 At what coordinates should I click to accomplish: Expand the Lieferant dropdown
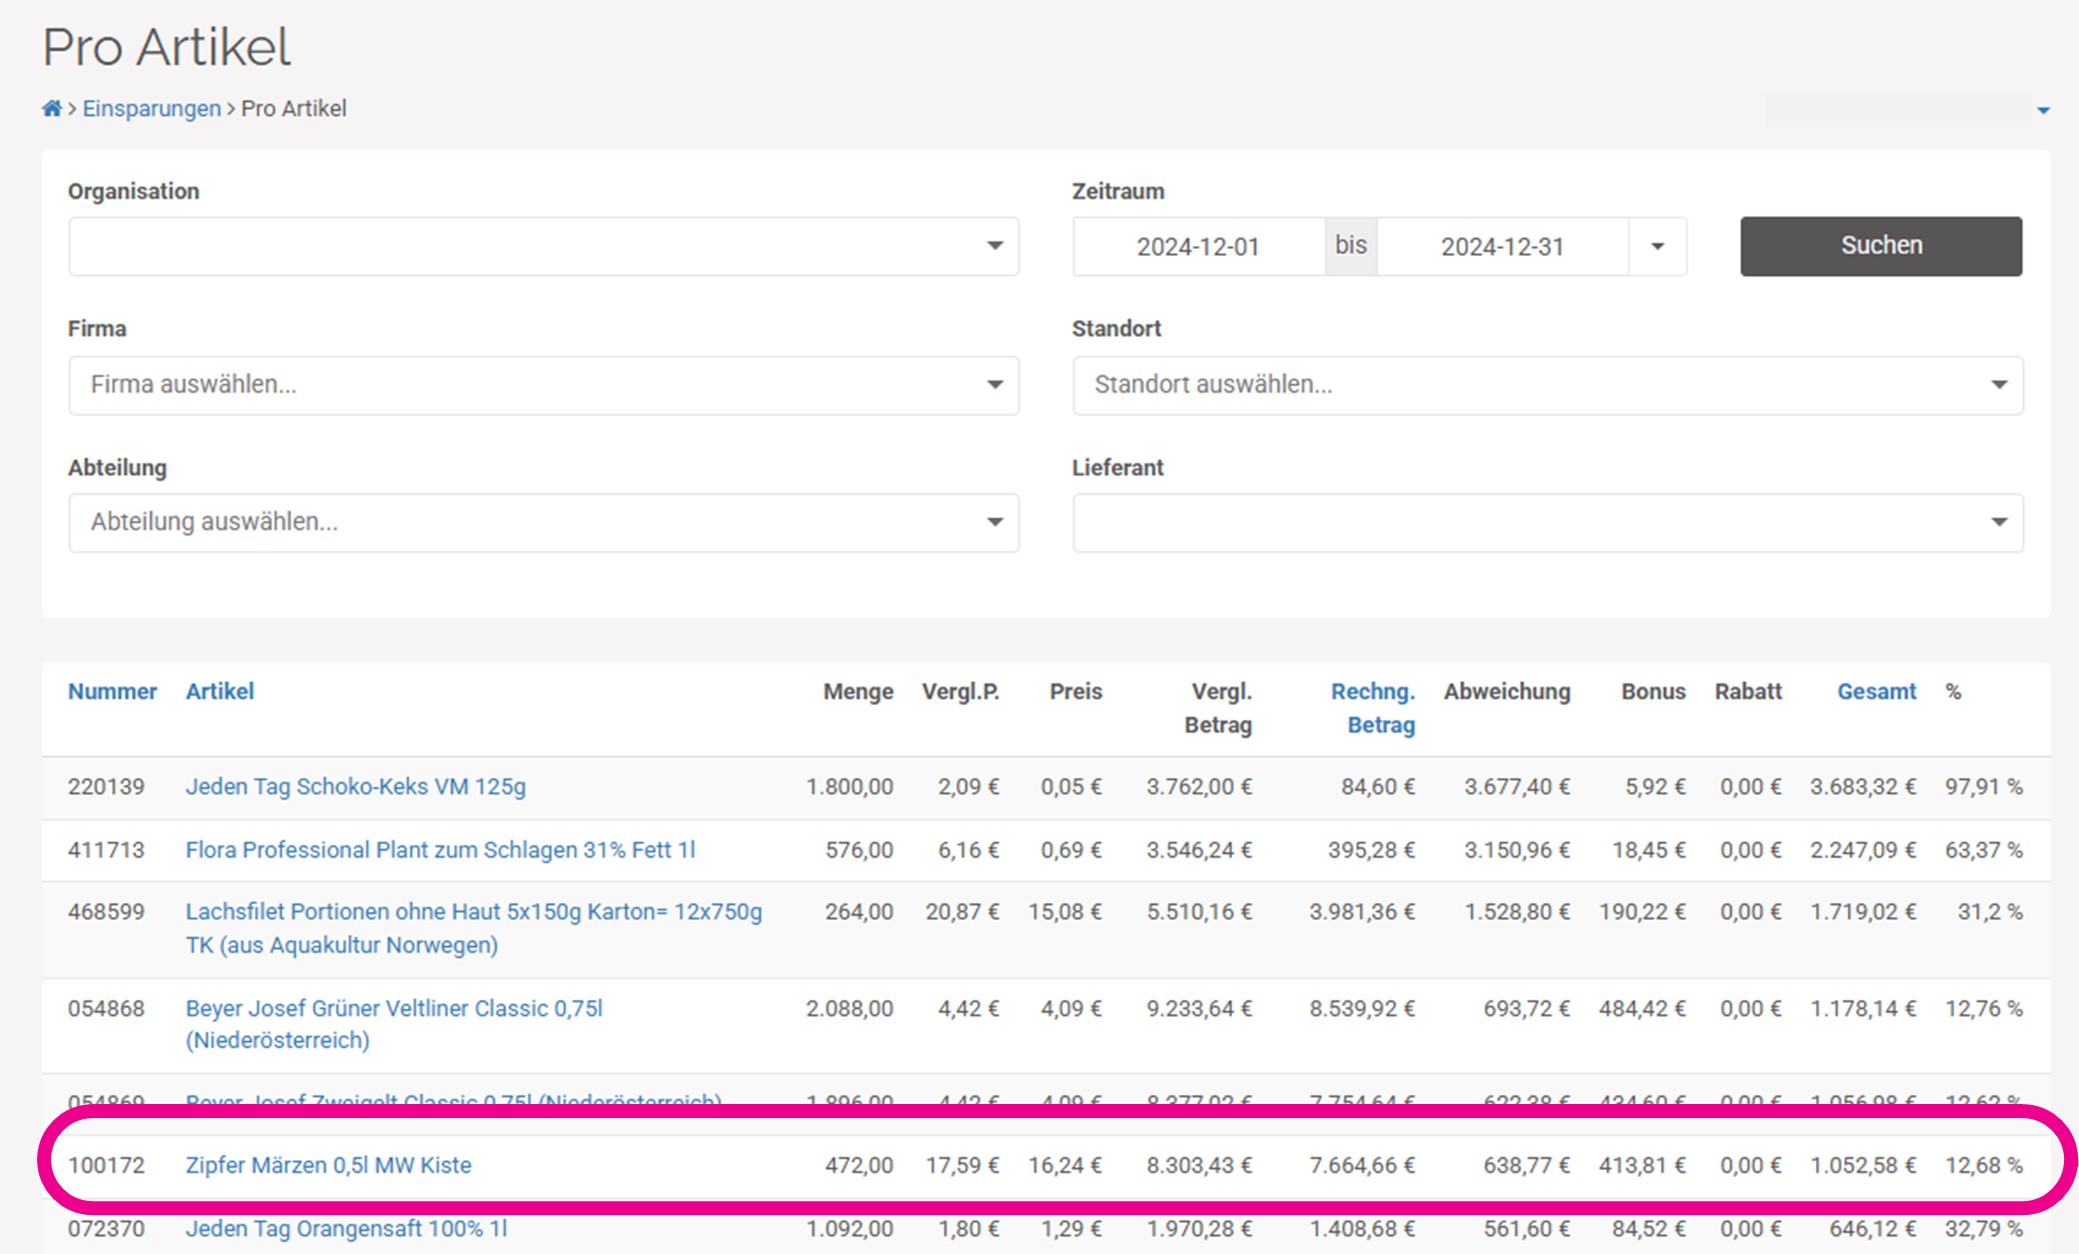pos(1548,522)
